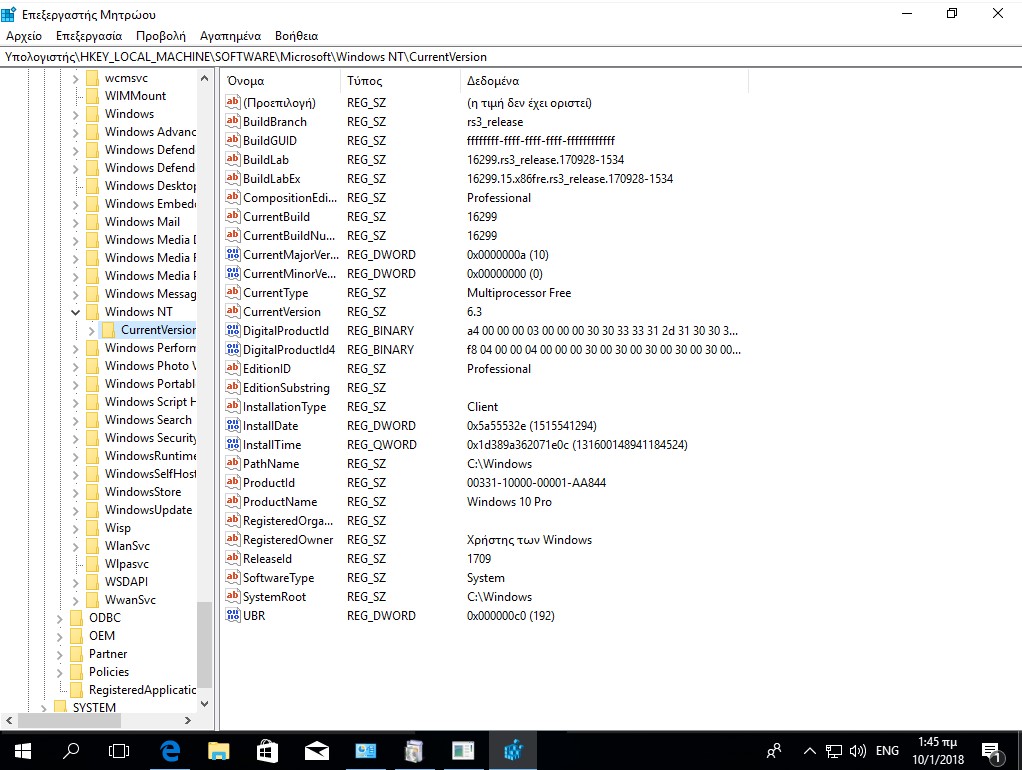Click the volume speaker tray icon
The width and height of the screenshot is (1022, 770).
point(858,751)
